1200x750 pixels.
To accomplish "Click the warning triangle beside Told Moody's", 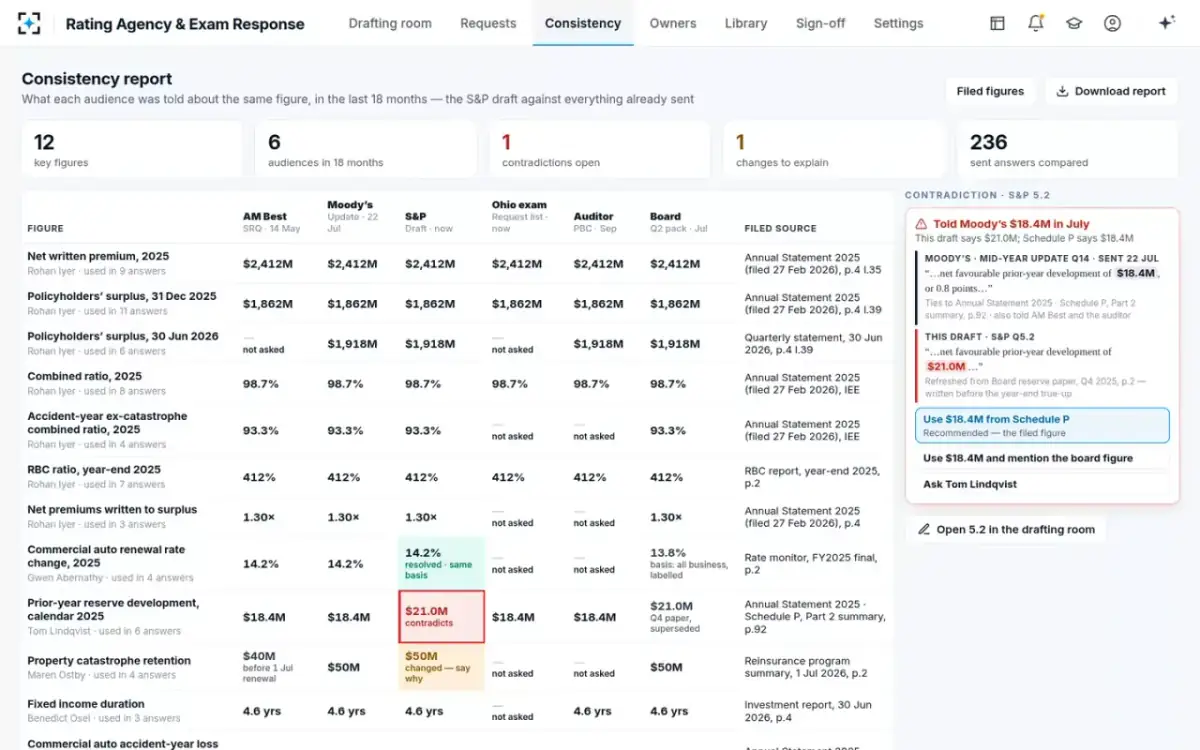I will point(922,225).
